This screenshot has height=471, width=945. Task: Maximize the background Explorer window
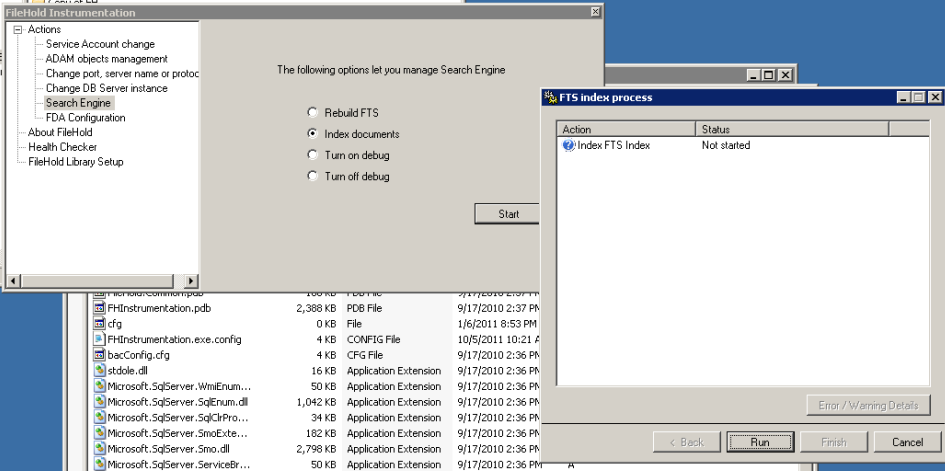click(x=768, y=75)
